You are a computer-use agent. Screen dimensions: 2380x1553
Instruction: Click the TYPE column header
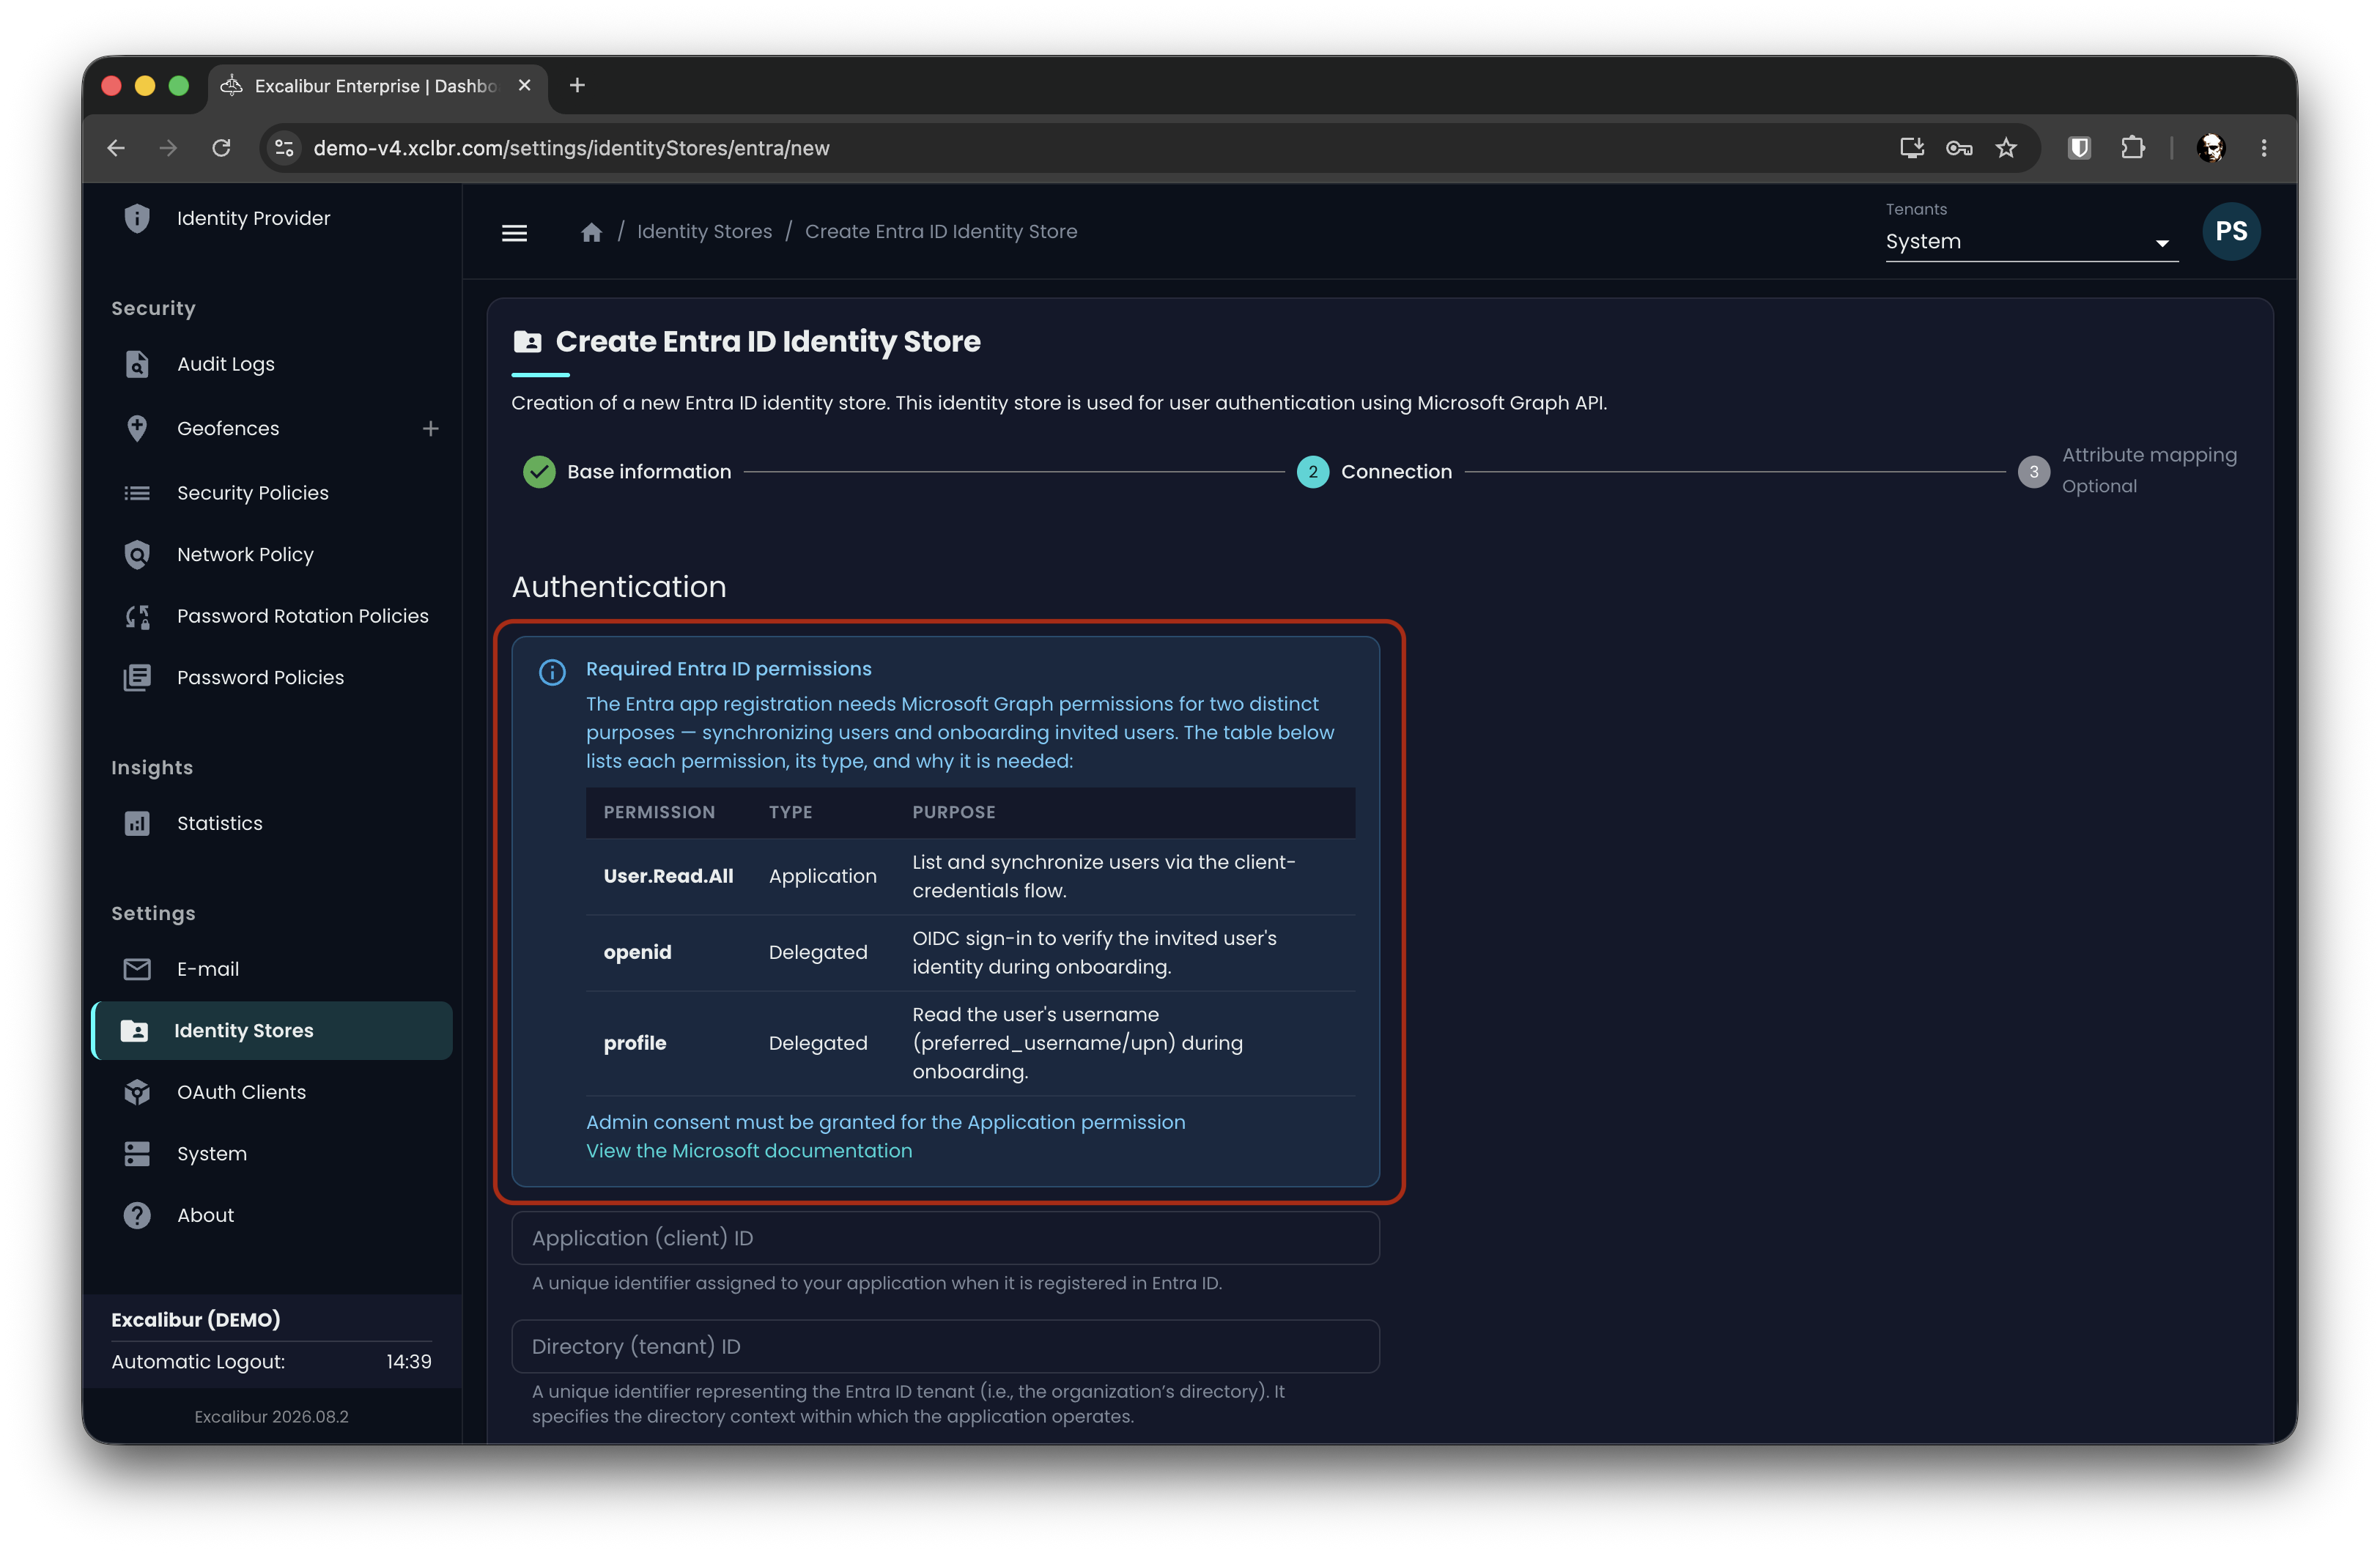point(790,812)
